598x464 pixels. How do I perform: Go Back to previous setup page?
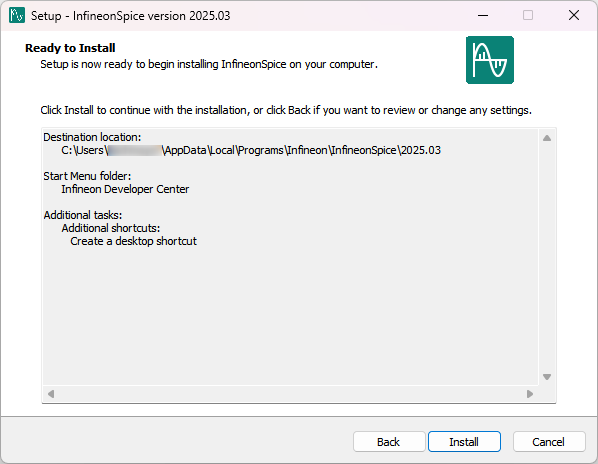(x=389, y=442)
